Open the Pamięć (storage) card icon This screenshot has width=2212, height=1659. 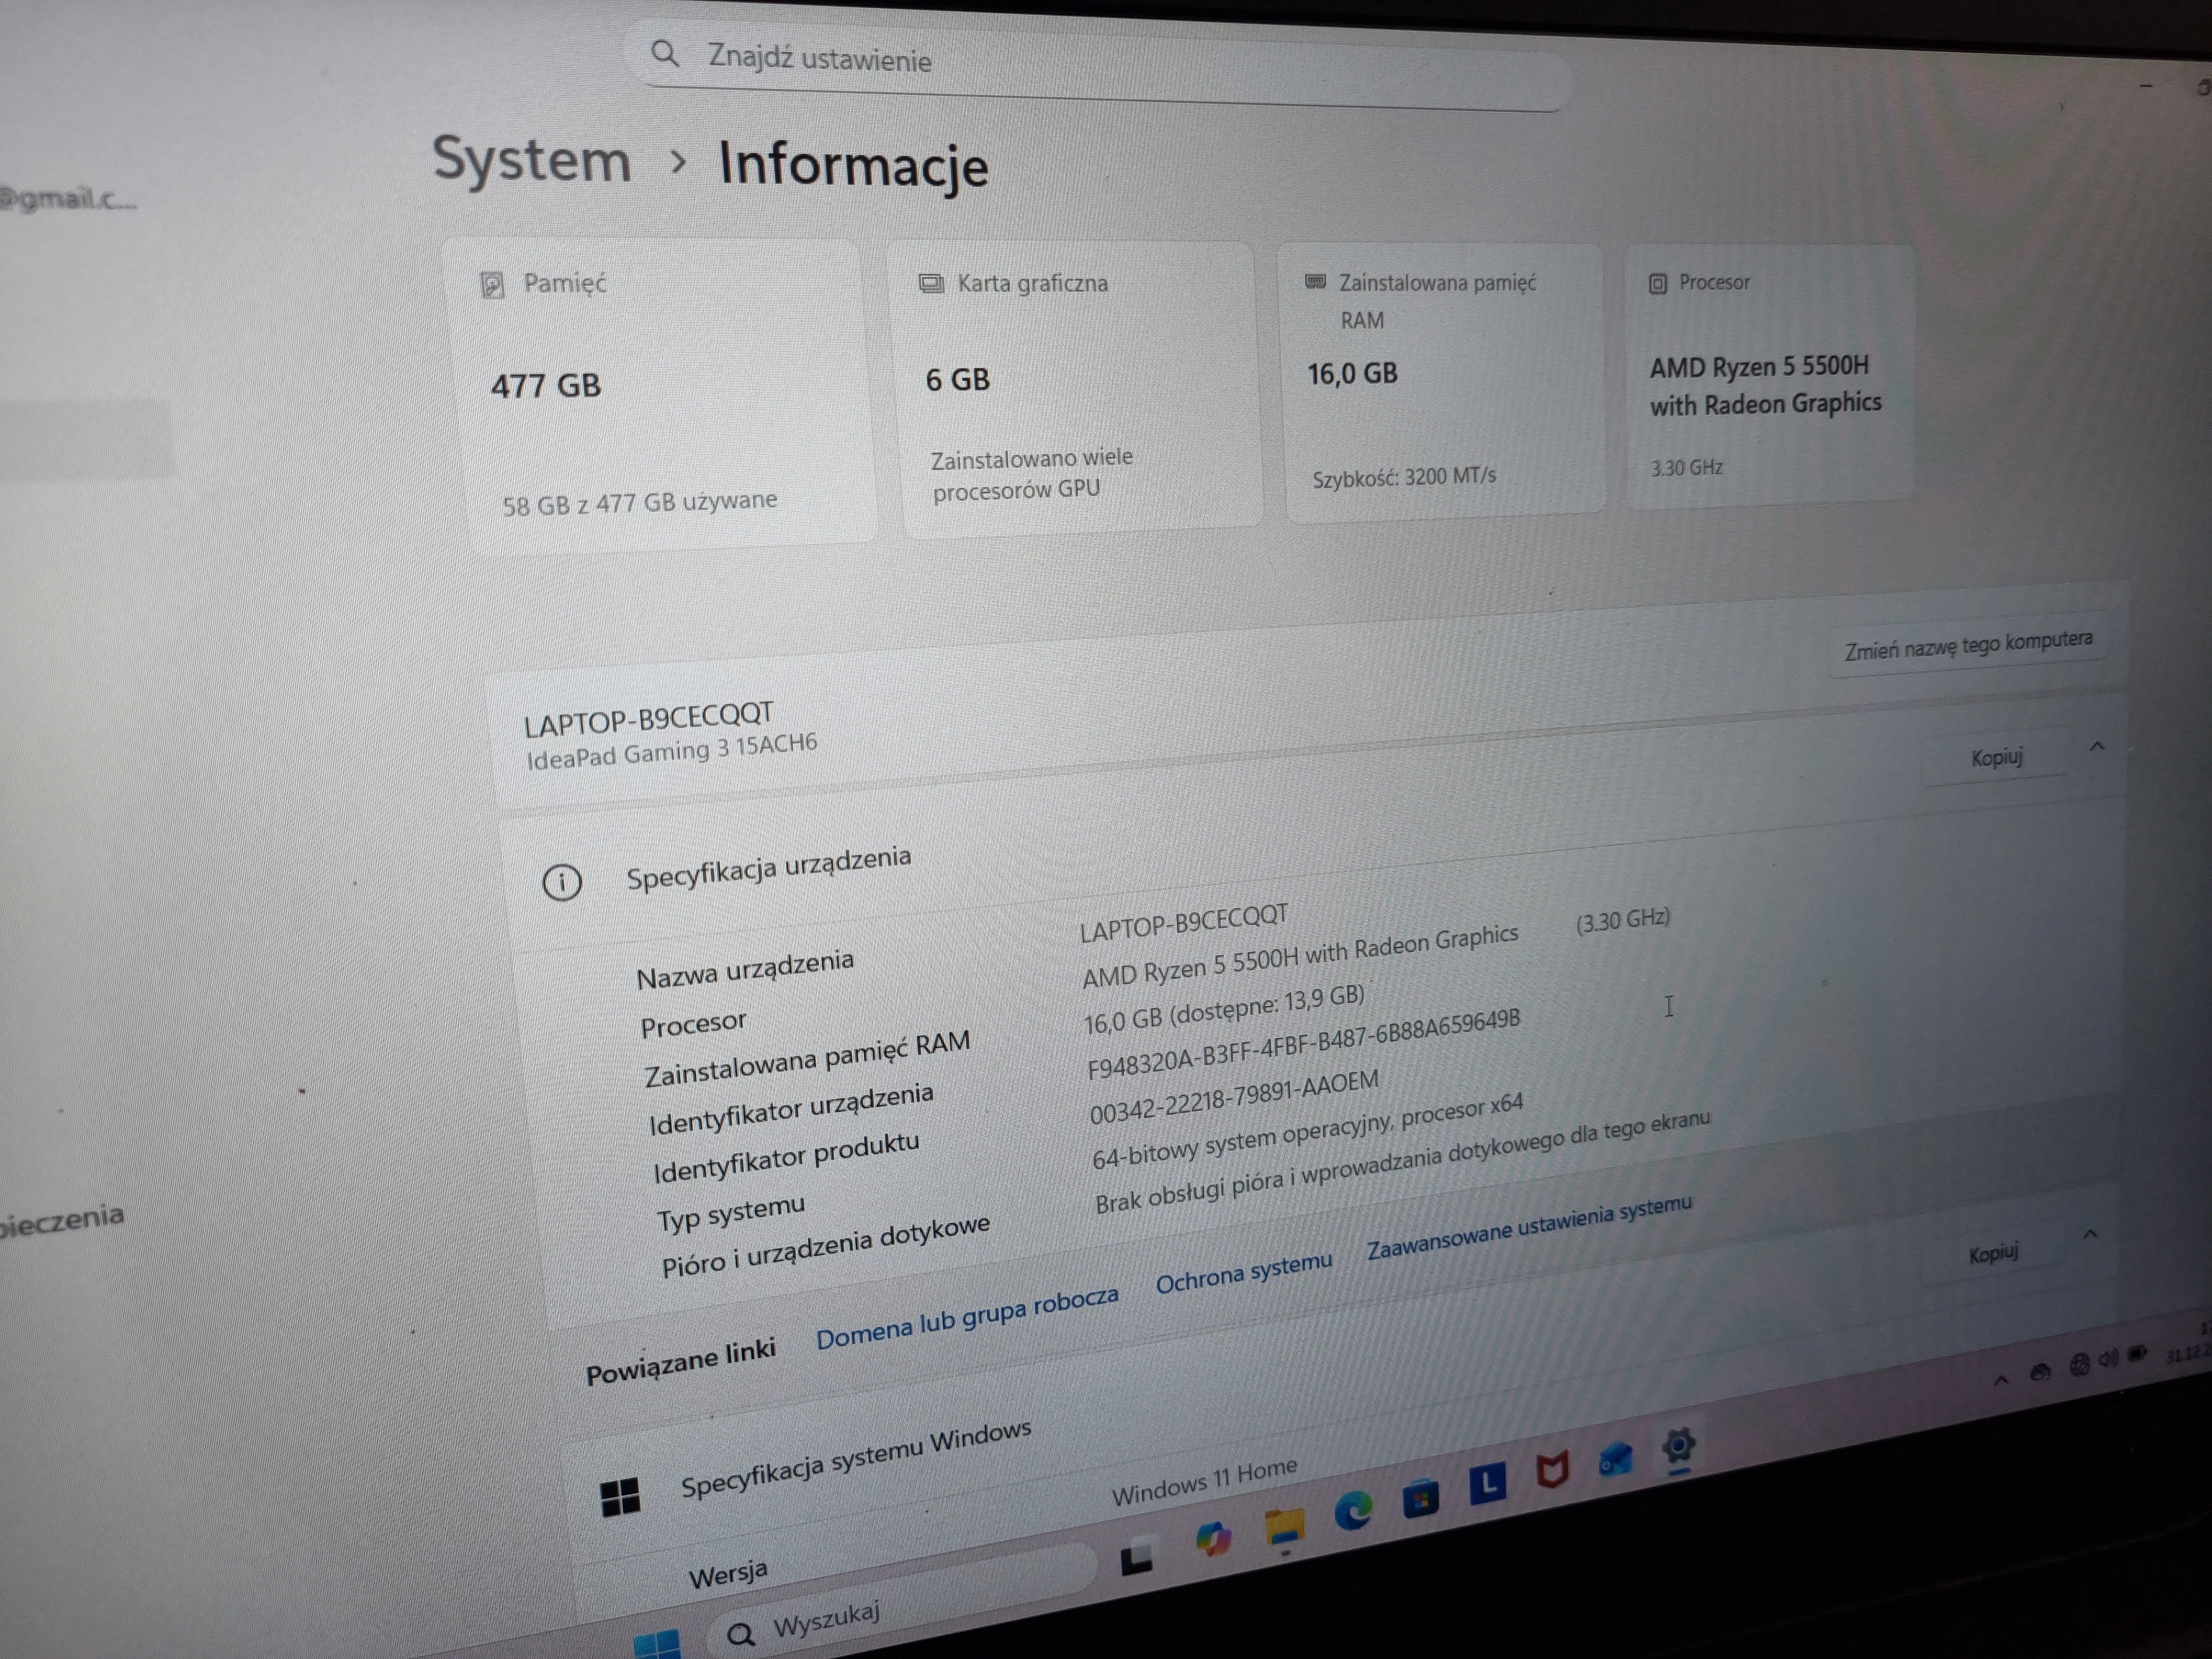click(492, 286)
